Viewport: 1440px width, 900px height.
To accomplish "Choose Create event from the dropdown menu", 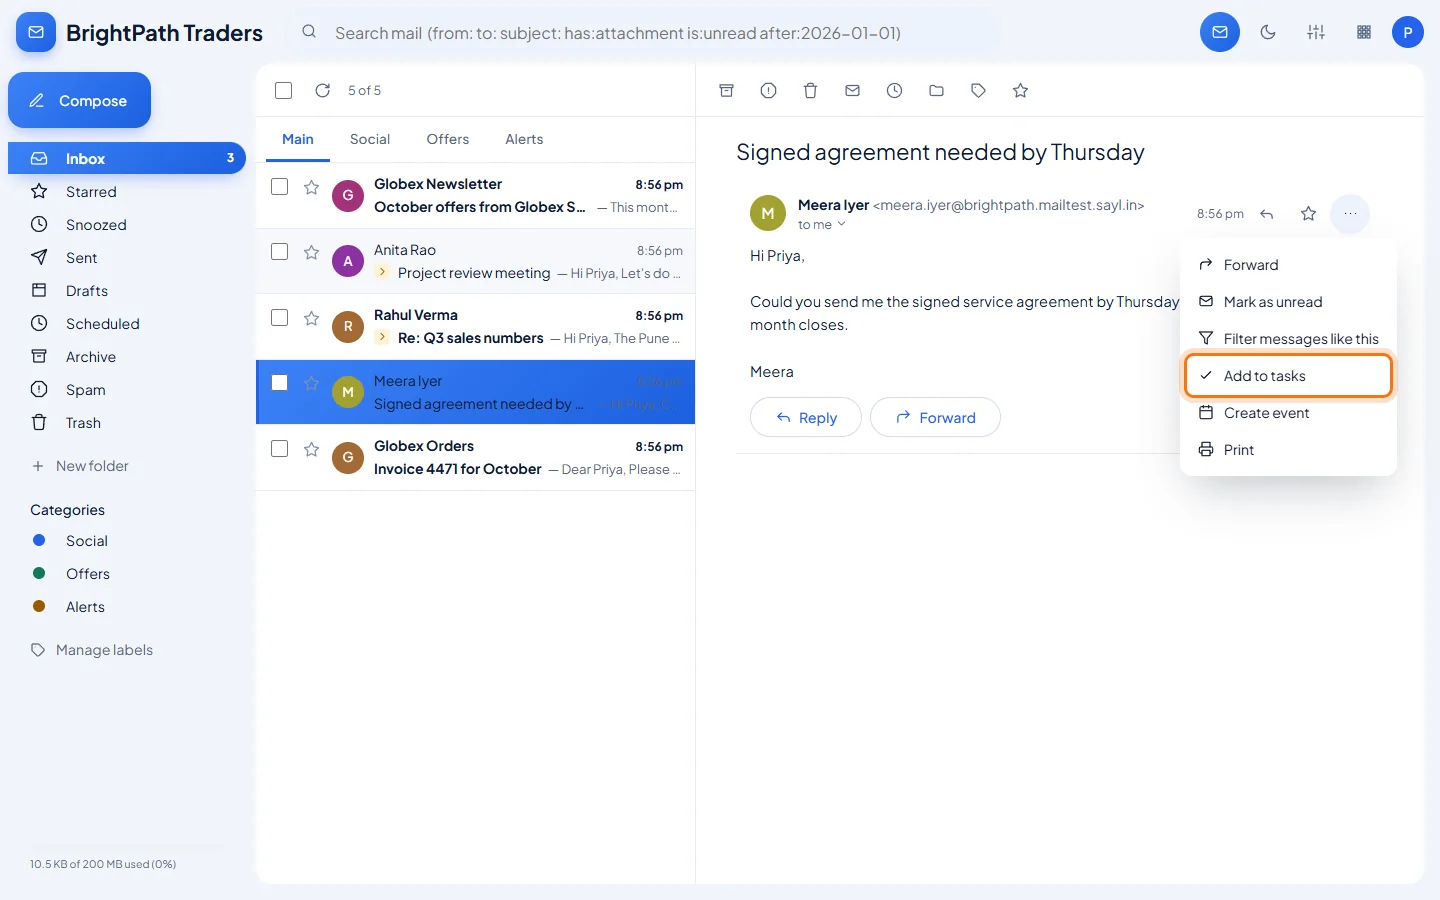I will (1288, 413).
